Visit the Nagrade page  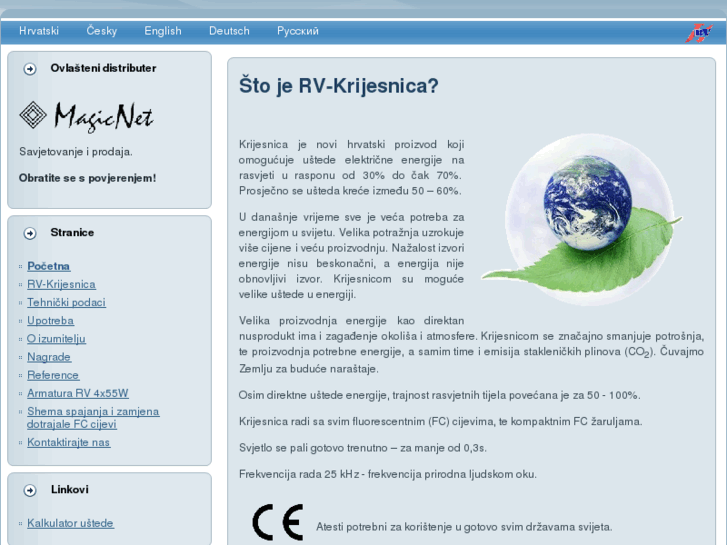point(49,357)
